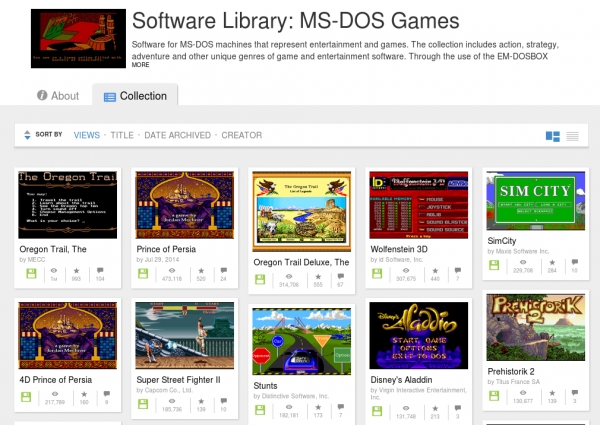Screen dimensions: 600x425
Task: Open the Wolfenstein 3D title link
Action: click(399, 249)
